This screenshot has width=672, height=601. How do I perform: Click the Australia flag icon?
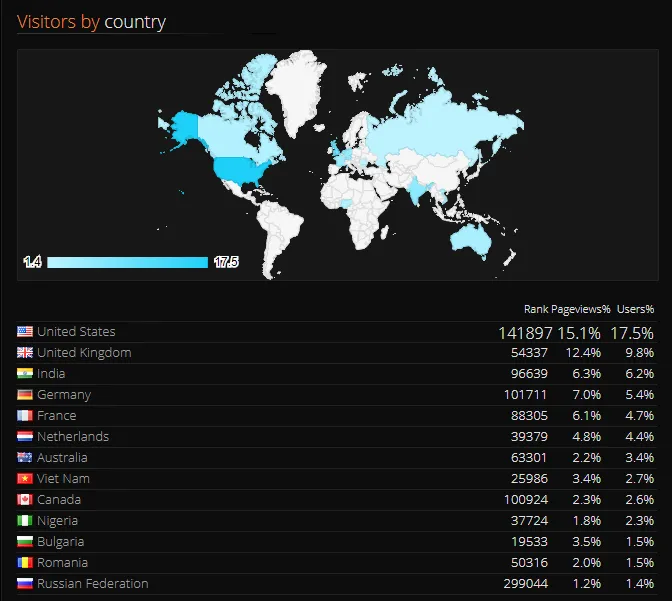[25, 457]
